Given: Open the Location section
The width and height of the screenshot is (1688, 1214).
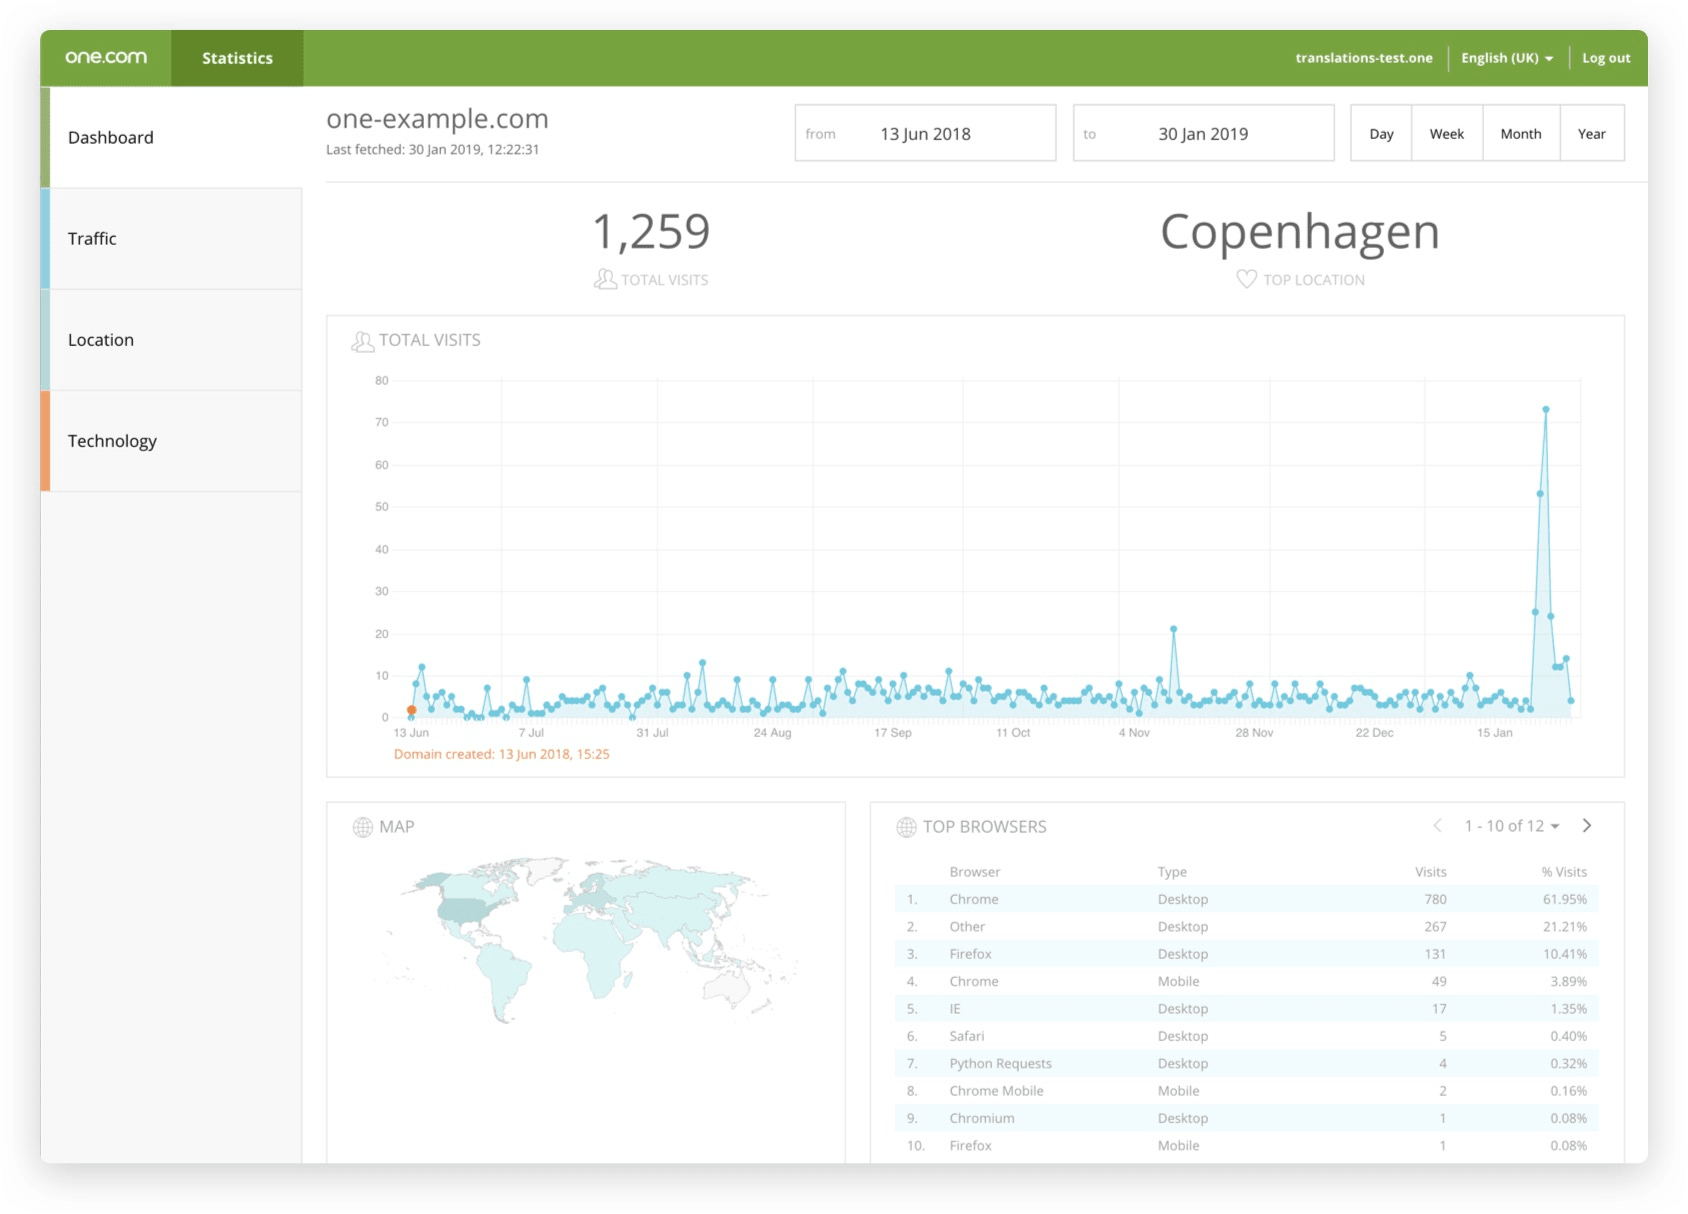Looking at the screenshot, I should pyautogui.click(x=171, y=340).
